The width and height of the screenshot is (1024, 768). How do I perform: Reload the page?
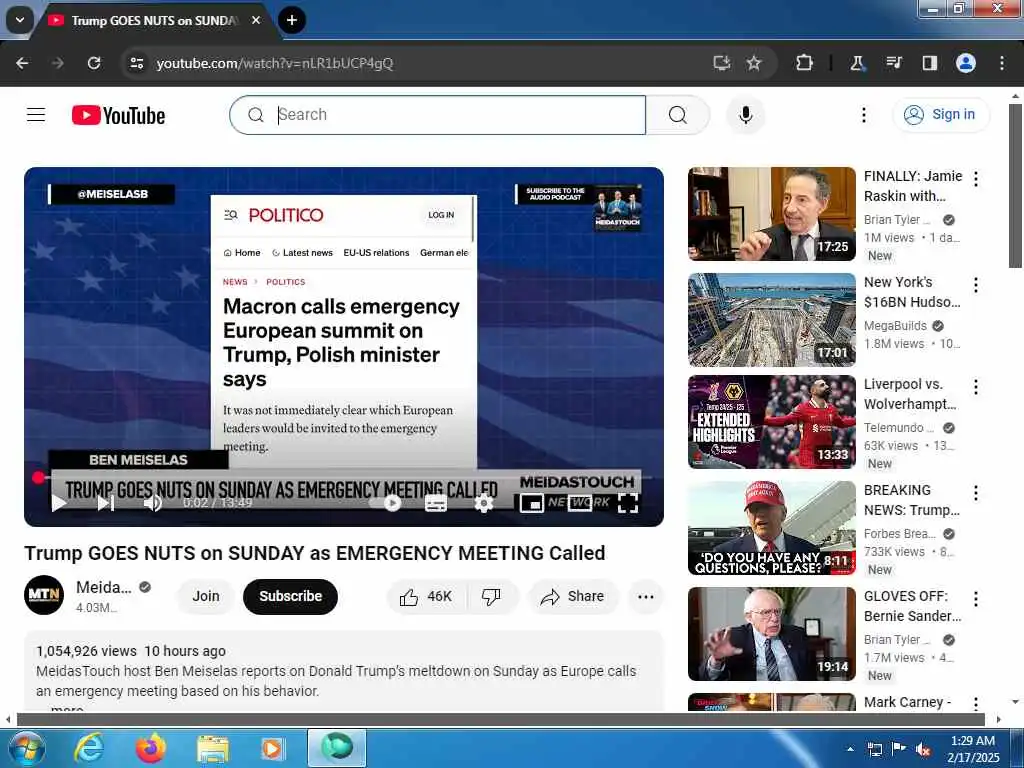pyautogui.click(x=94, y=63)
